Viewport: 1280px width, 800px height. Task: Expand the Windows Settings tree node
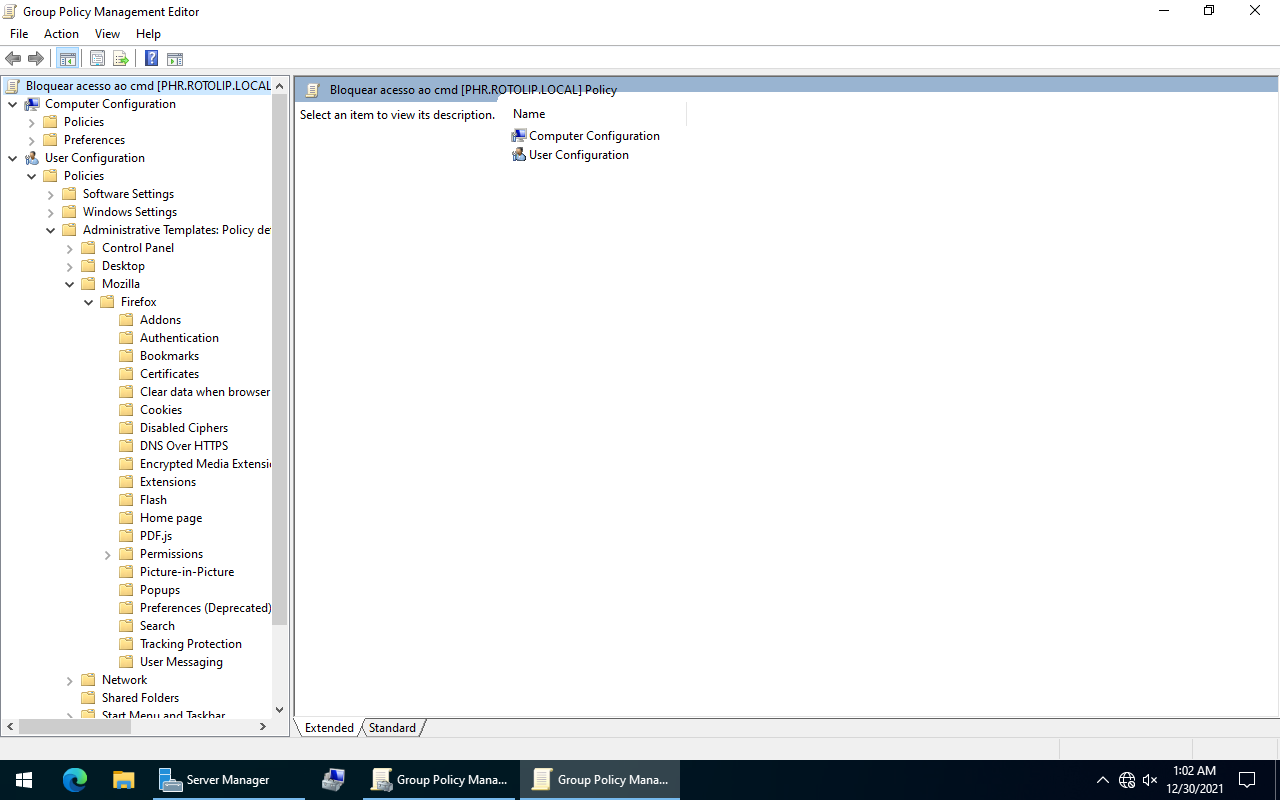tap(51, 213)
